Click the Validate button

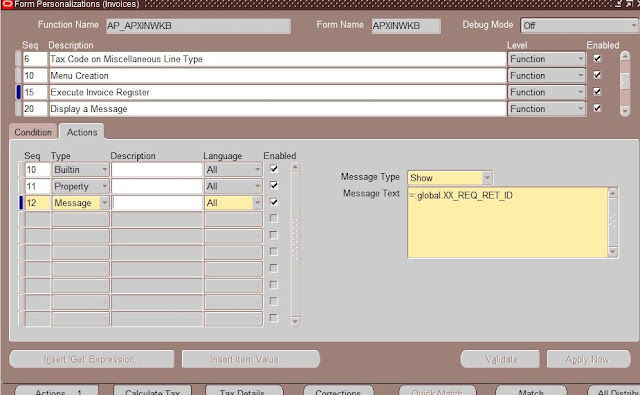coord(500,359)
